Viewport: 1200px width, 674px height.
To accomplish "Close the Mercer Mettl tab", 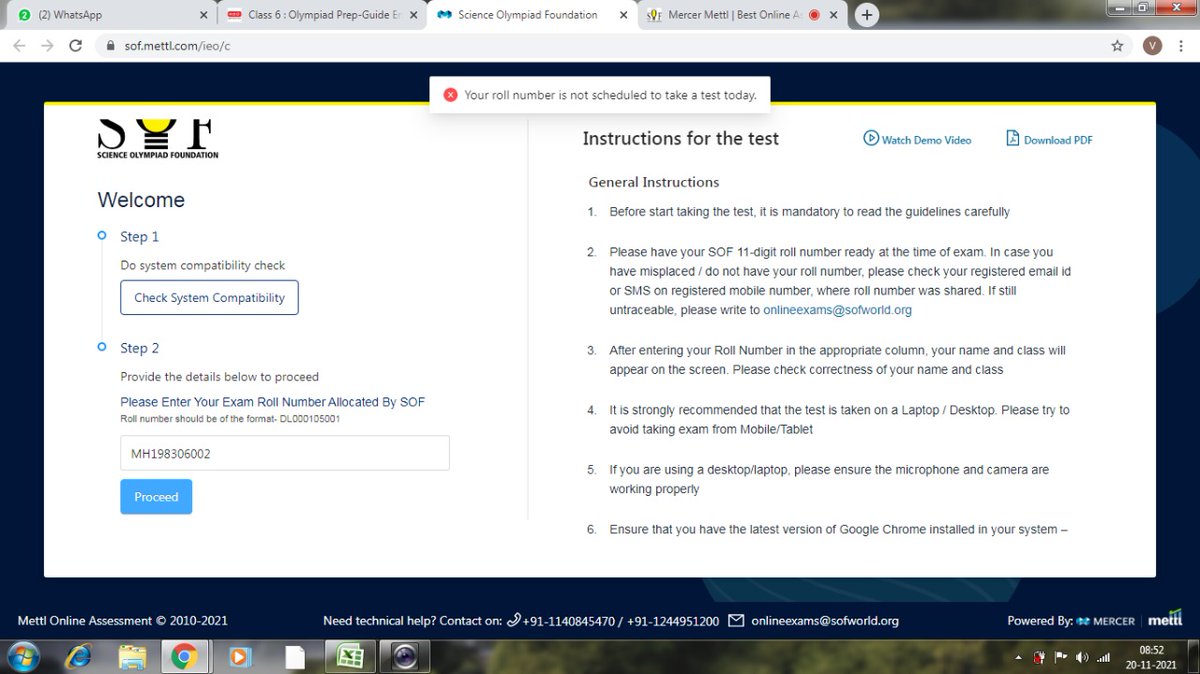I will tap(832, 16).
